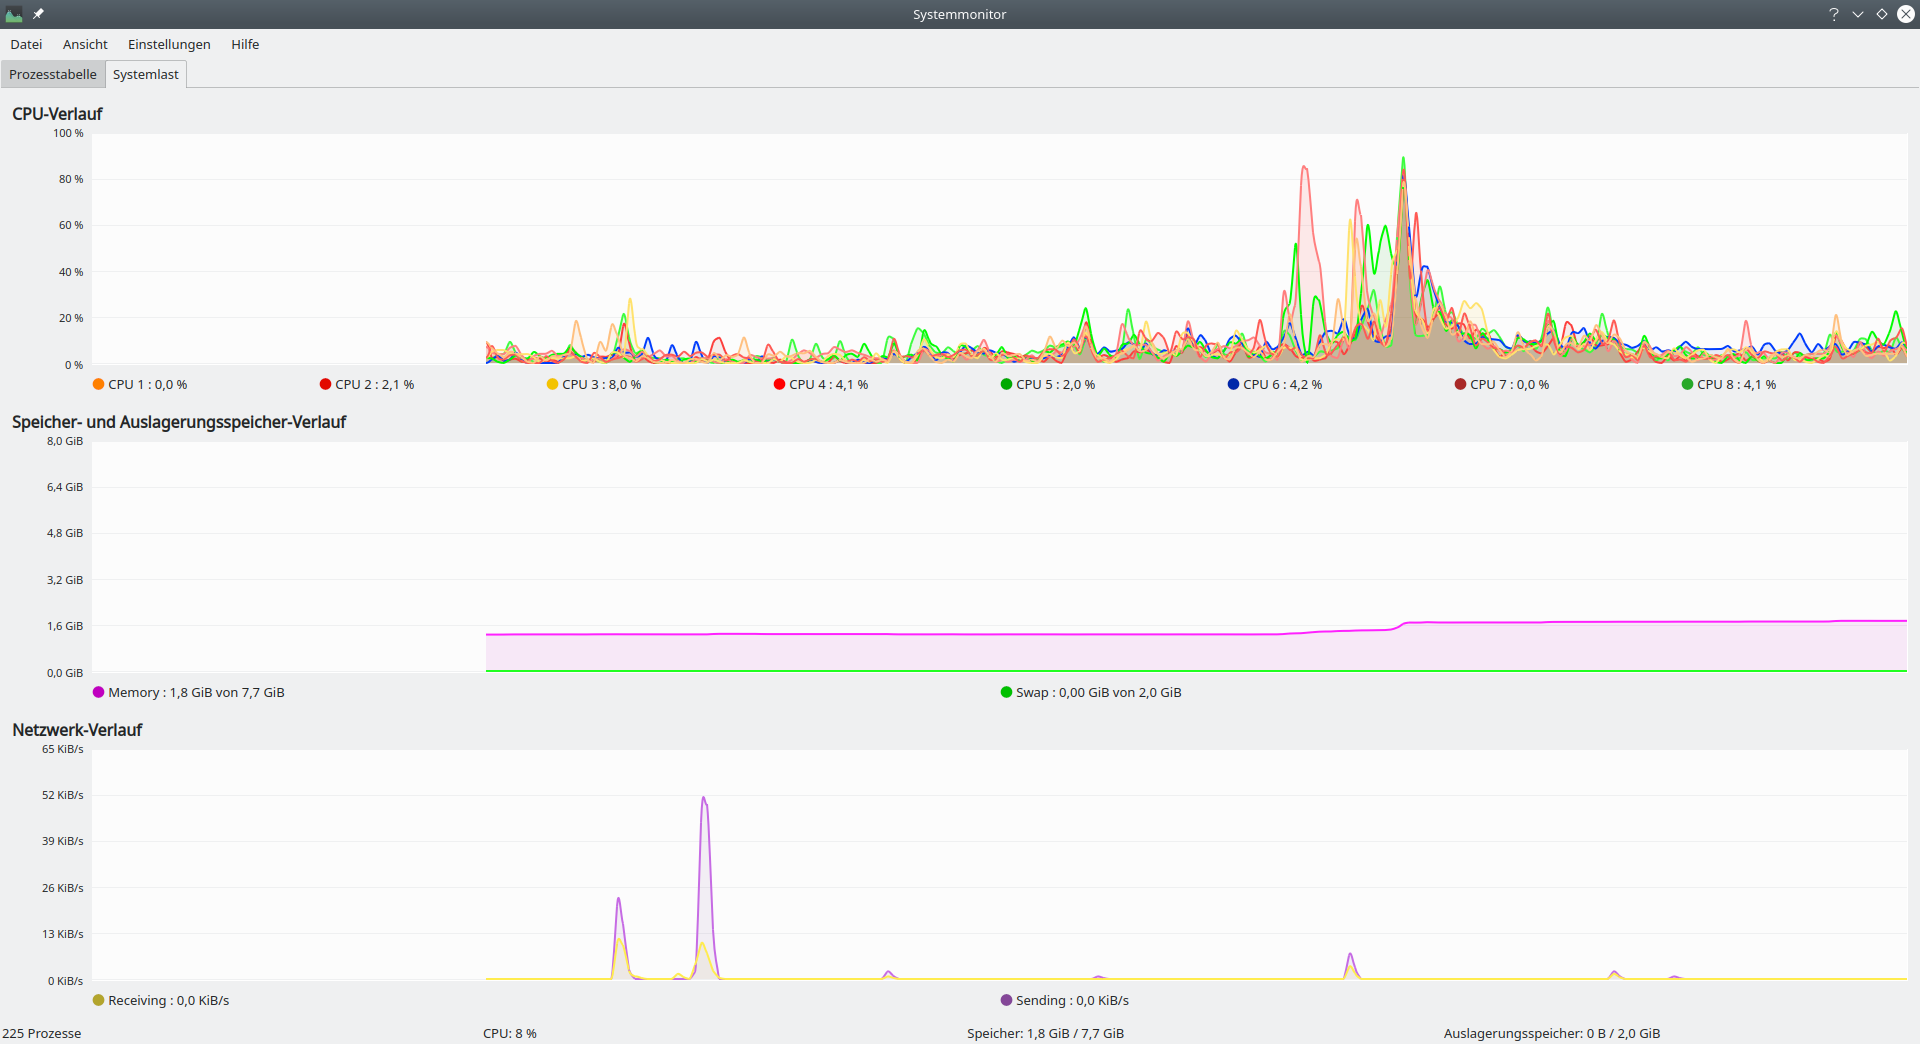Click the keep-above diamond icon in titlebar
Image resolution: width=1920 pixels, height=1044 pixels.
tap(1882, 14)
